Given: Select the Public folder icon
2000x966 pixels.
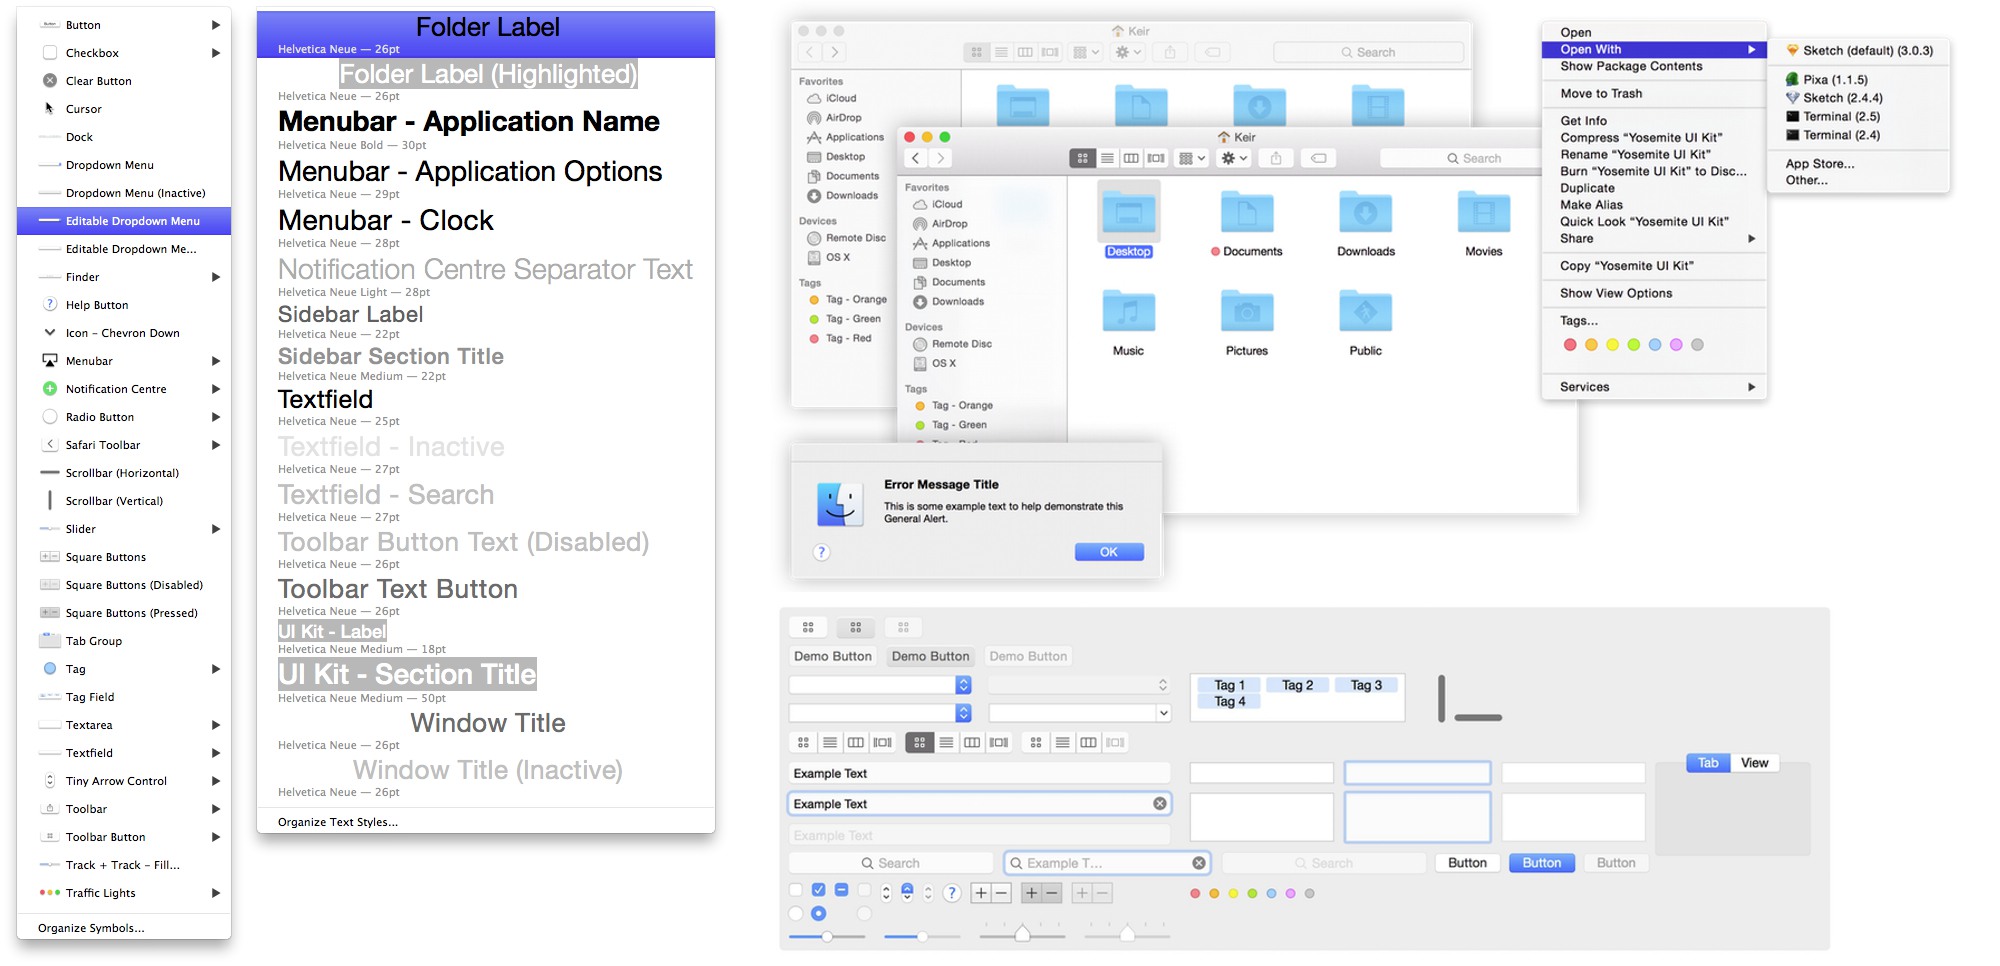Looking at the screenshot, I should 1365,312.
